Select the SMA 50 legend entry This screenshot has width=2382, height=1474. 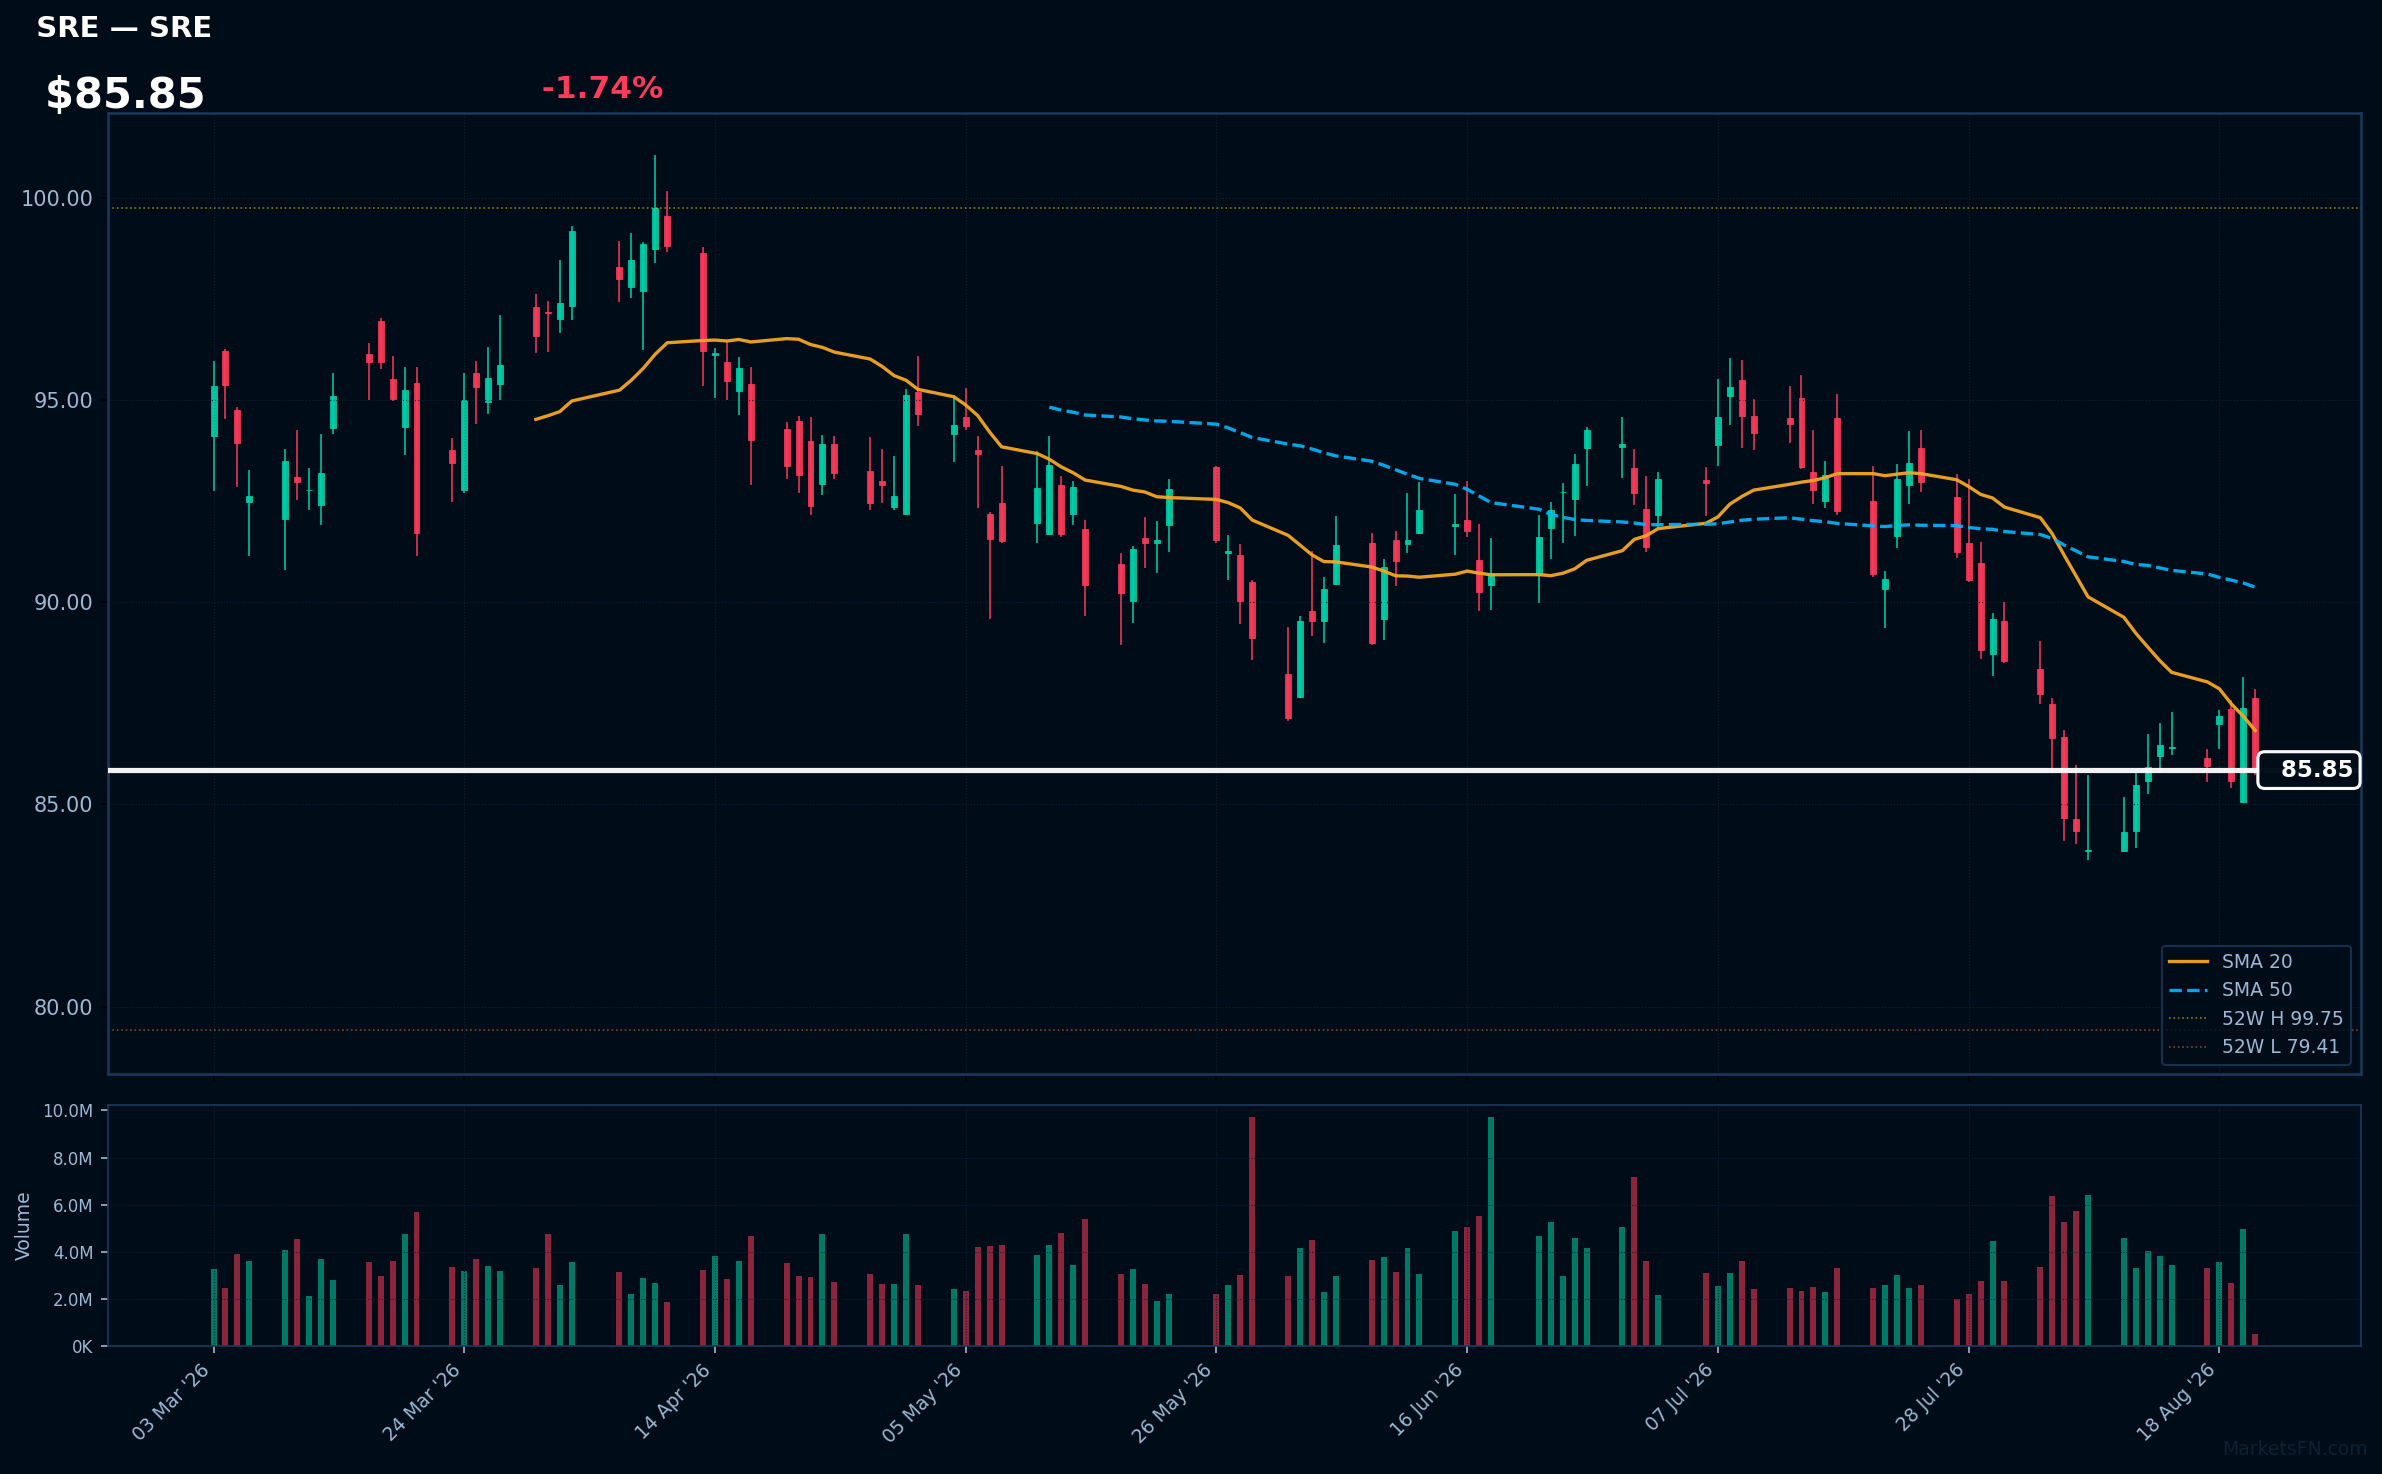pyautogui.click(x=2230, y=989)
